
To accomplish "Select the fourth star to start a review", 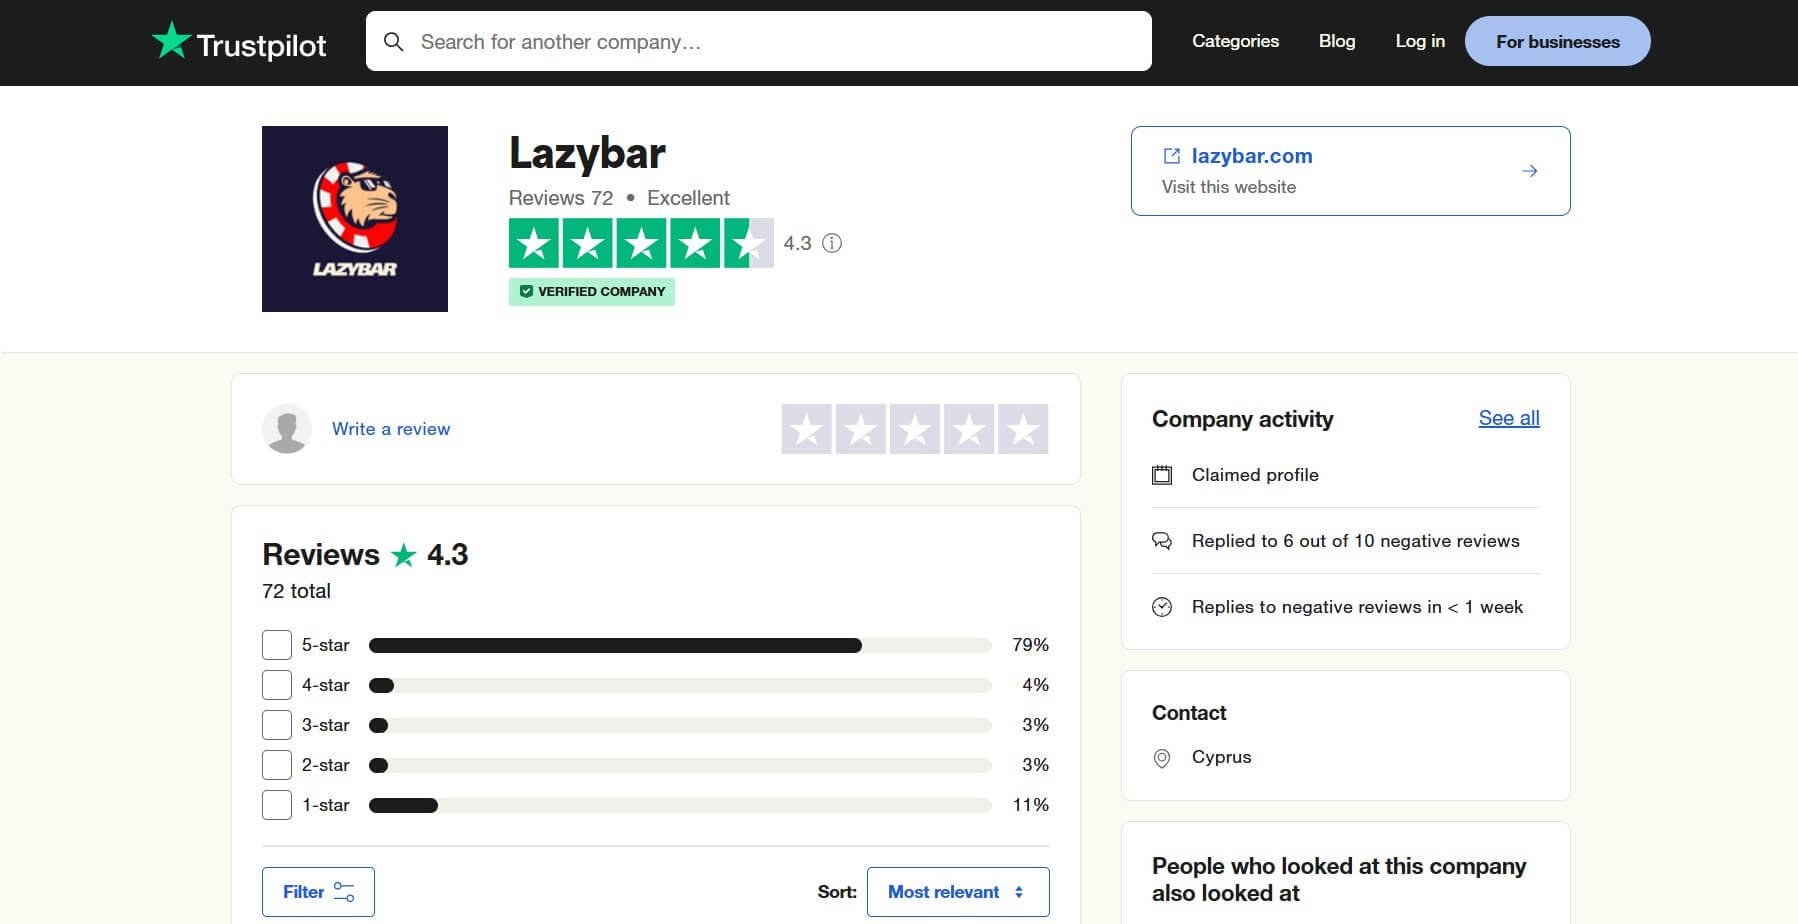I will (x=968, y=428).
